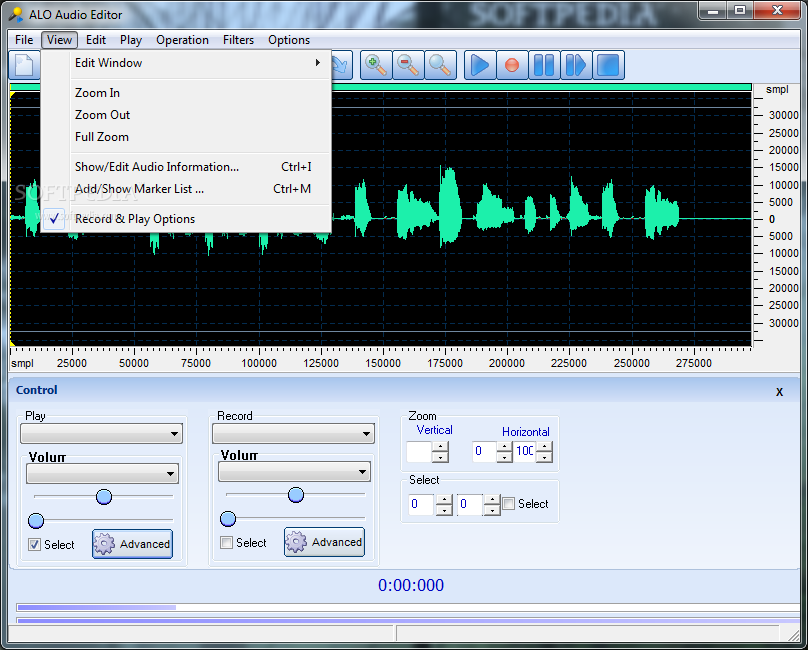Decrease the Select end value
The width and height of the screenshot is (808, 650).
coord(492,510)
